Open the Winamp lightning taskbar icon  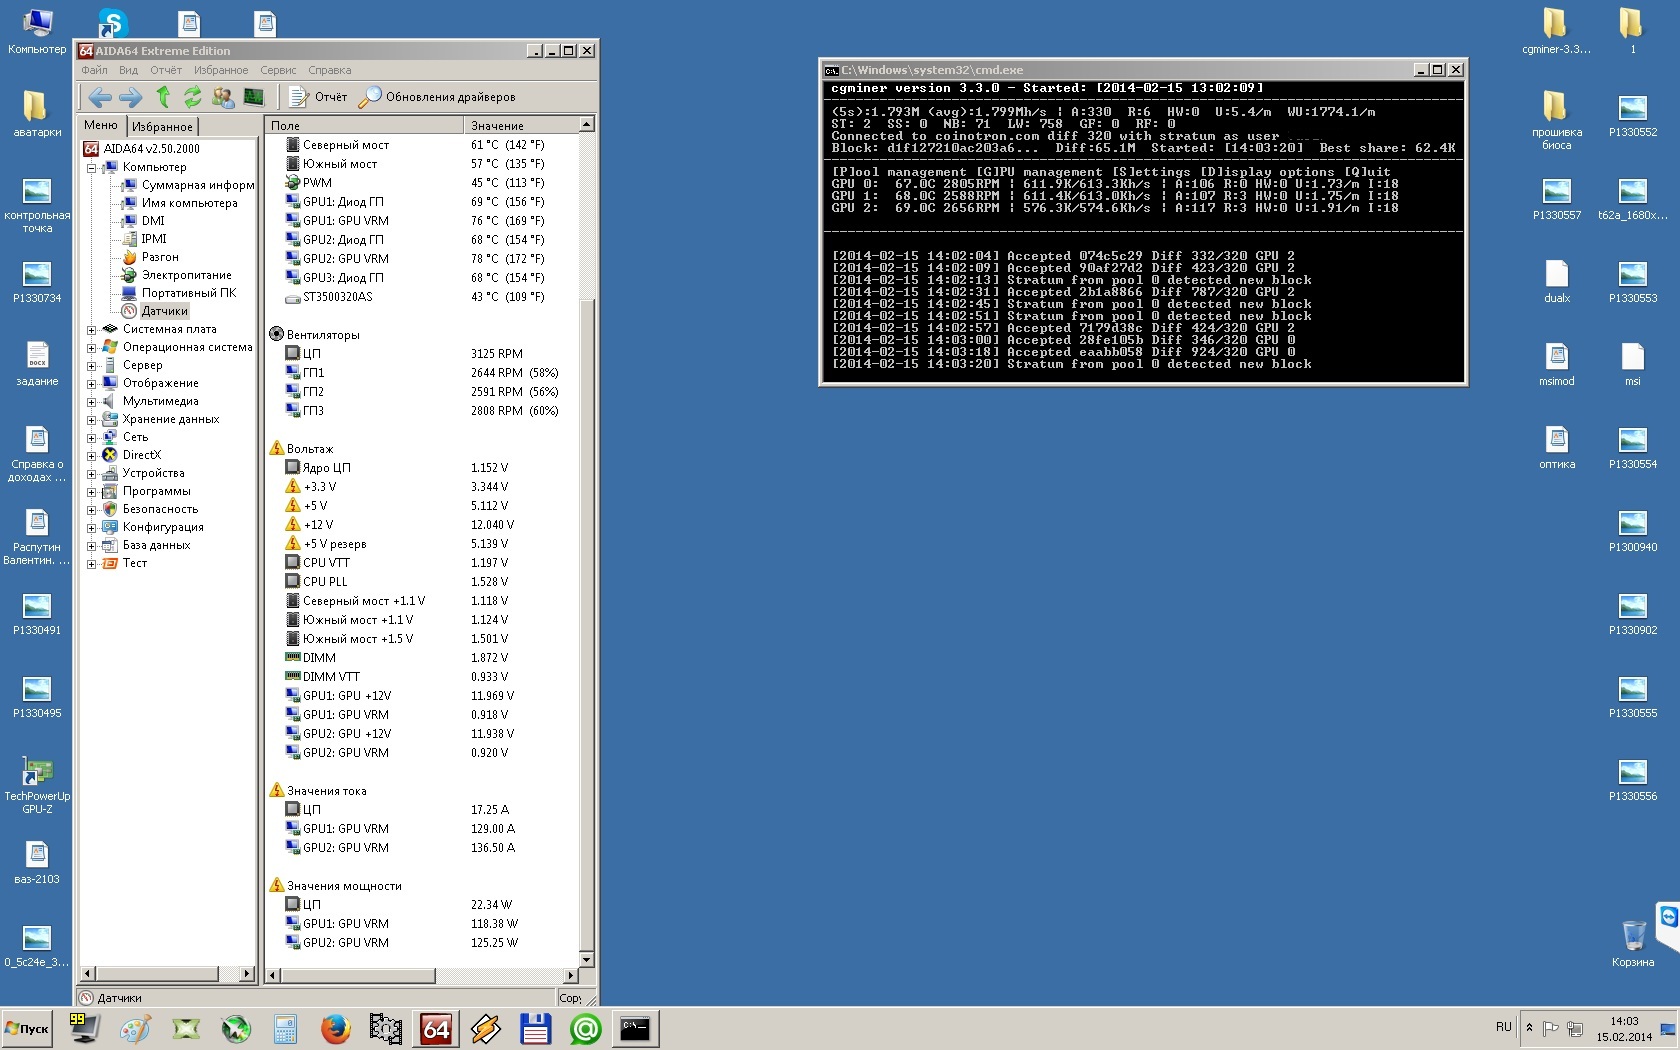(x=485, y=1029)
